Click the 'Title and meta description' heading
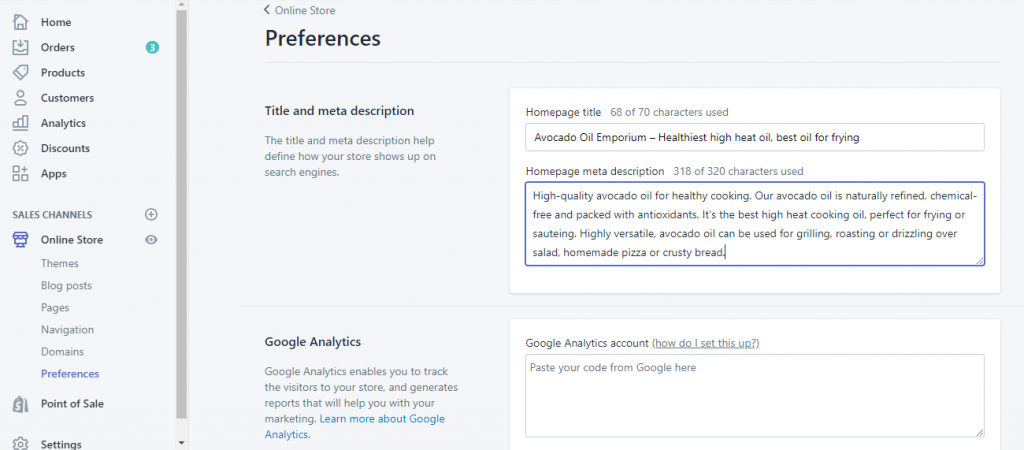 (339, 111)
